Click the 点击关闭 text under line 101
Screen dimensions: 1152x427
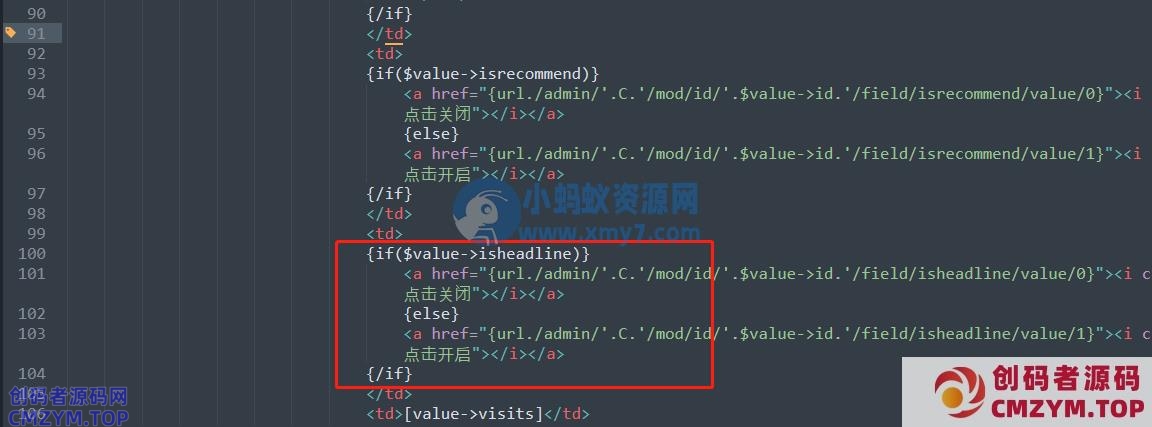pyautogui.click(x=437, y=294)
